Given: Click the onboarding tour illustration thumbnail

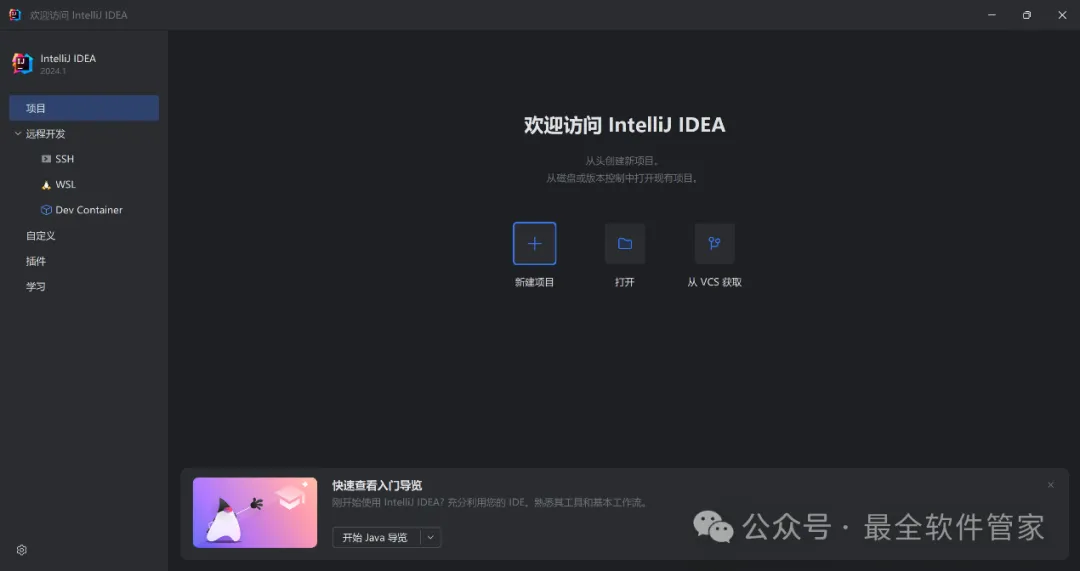Looking at the screenshot, I should point(255,512).
